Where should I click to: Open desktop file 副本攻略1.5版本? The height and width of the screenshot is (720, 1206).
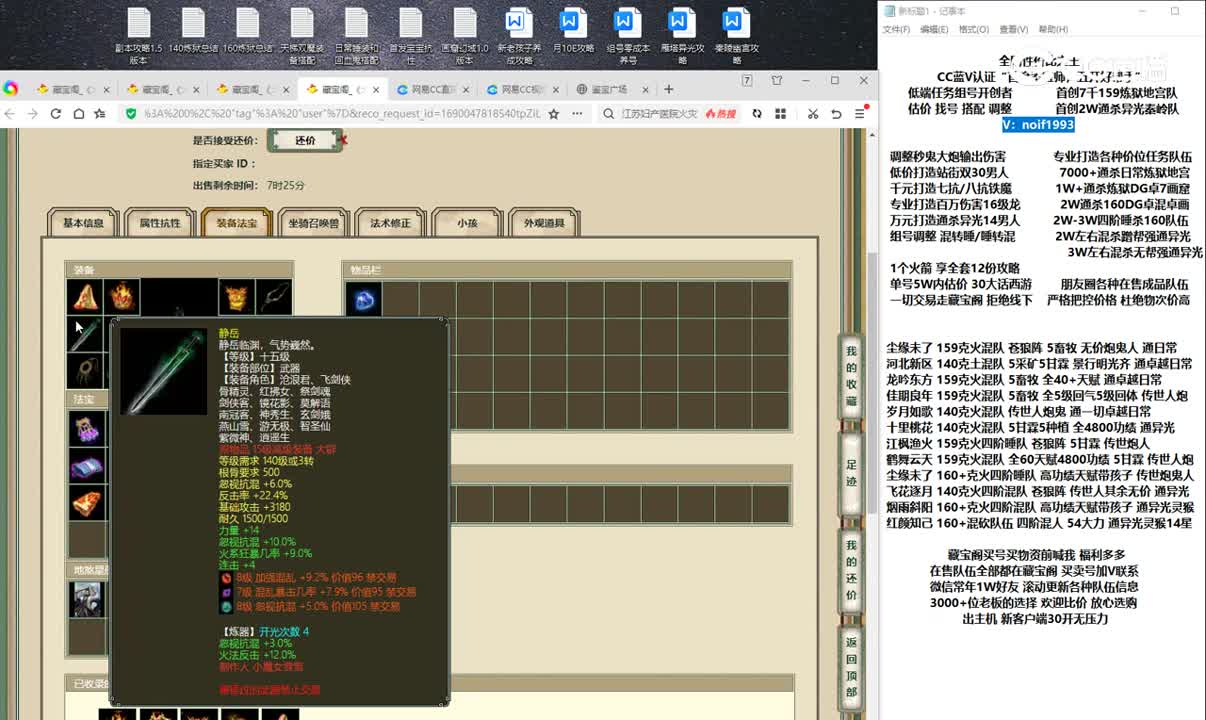click(x=138, y=35)
